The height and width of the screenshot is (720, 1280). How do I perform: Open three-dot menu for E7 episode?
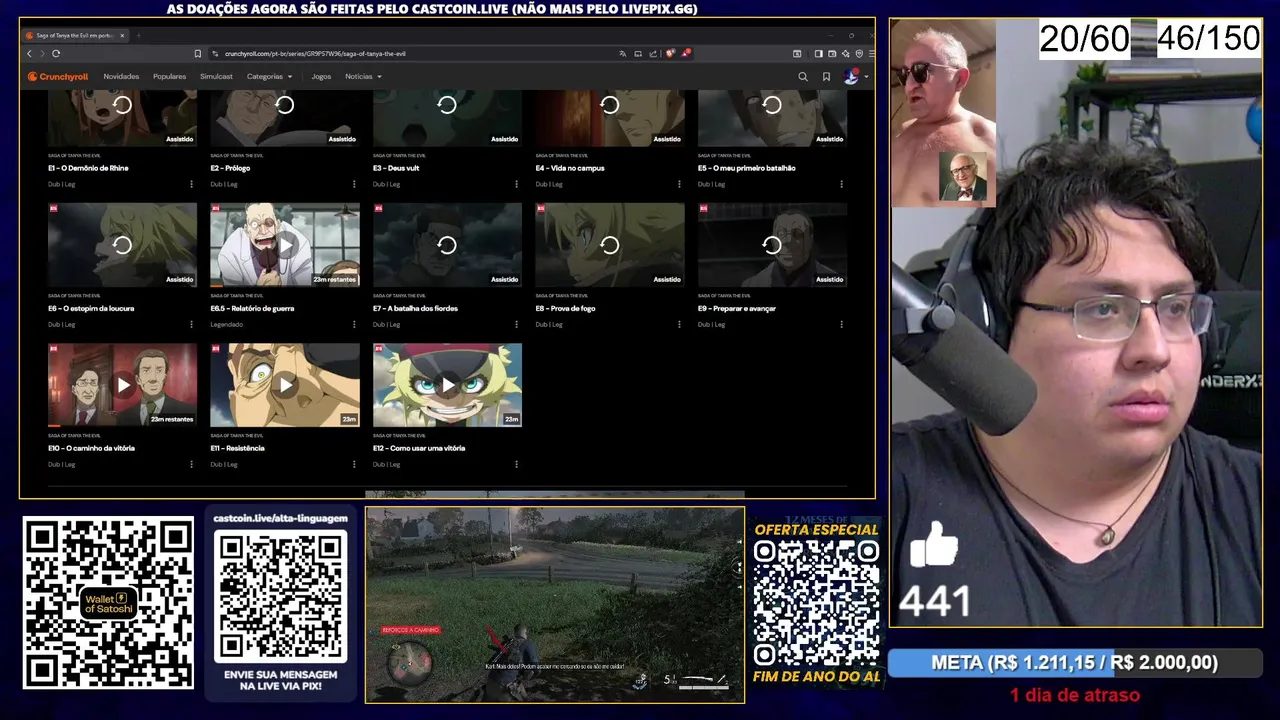tap(516, 324)
